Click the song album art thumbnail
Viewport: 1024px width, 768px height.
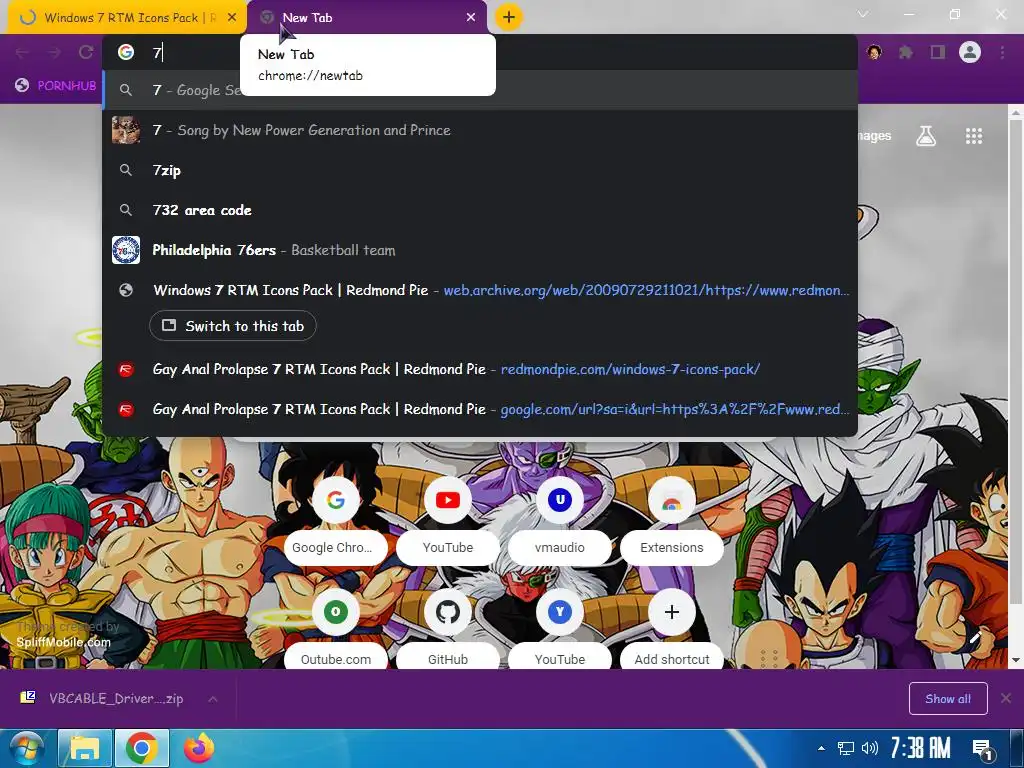[x=126, y=130]
